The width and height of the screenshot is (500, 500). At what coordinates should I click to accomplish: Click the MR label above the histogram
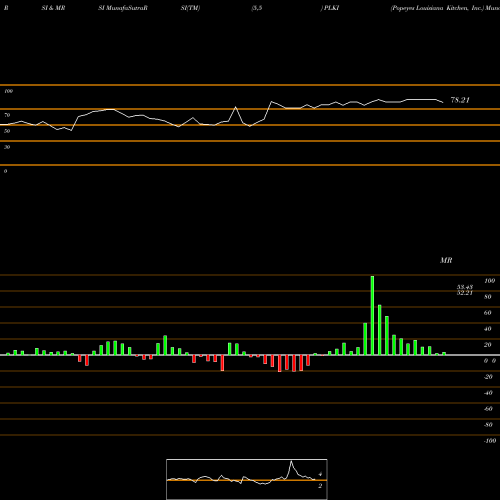[446, 260]
